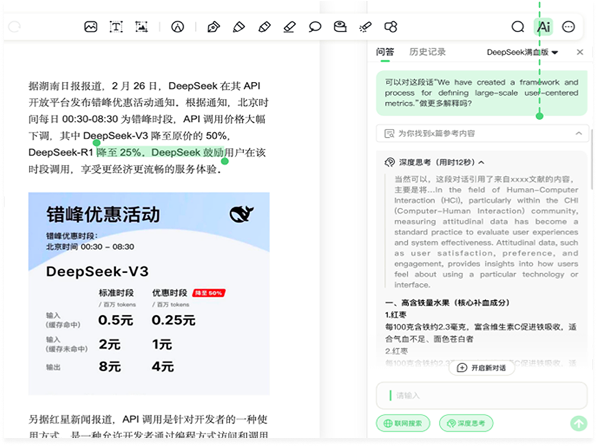Click the 深度思考 brain icon in answer header
The width and height of the screenshot is (597, 446).
coord(389,162)
